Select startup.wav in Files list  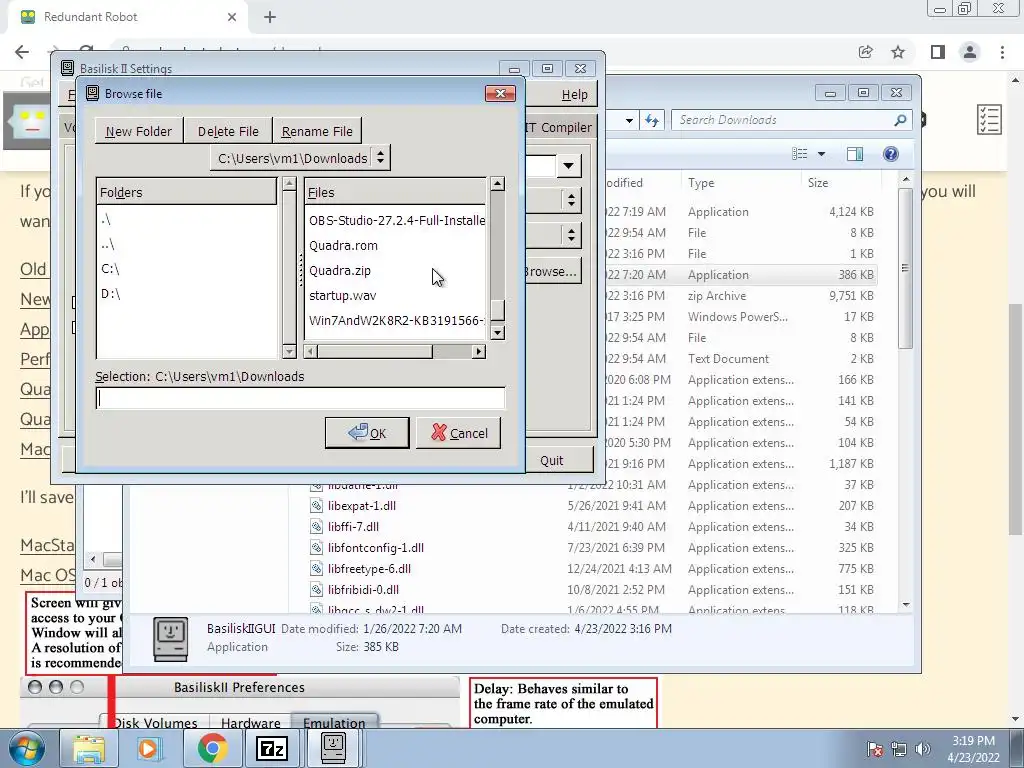(342, 295)
